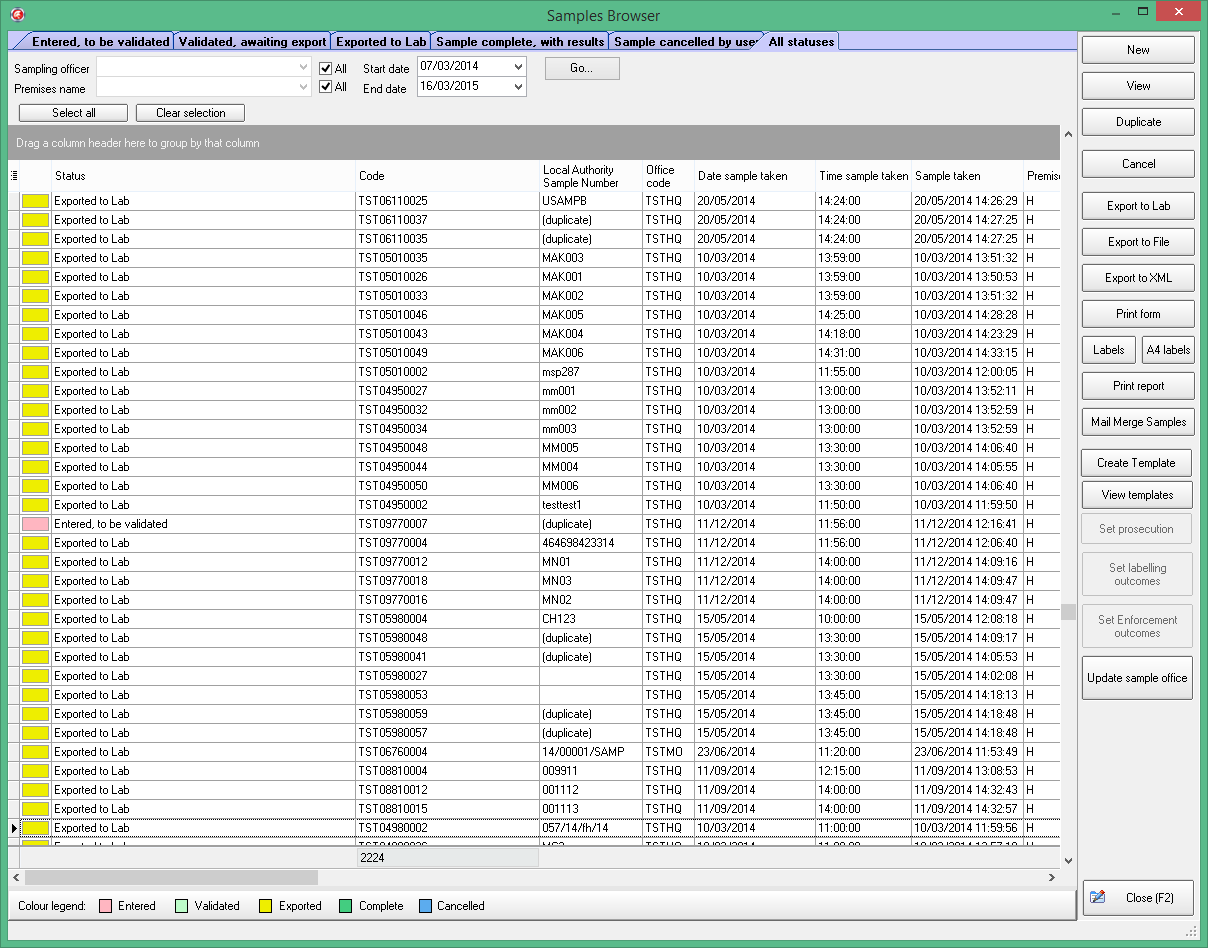Open the Premises name dropdown

pos(304,88)
